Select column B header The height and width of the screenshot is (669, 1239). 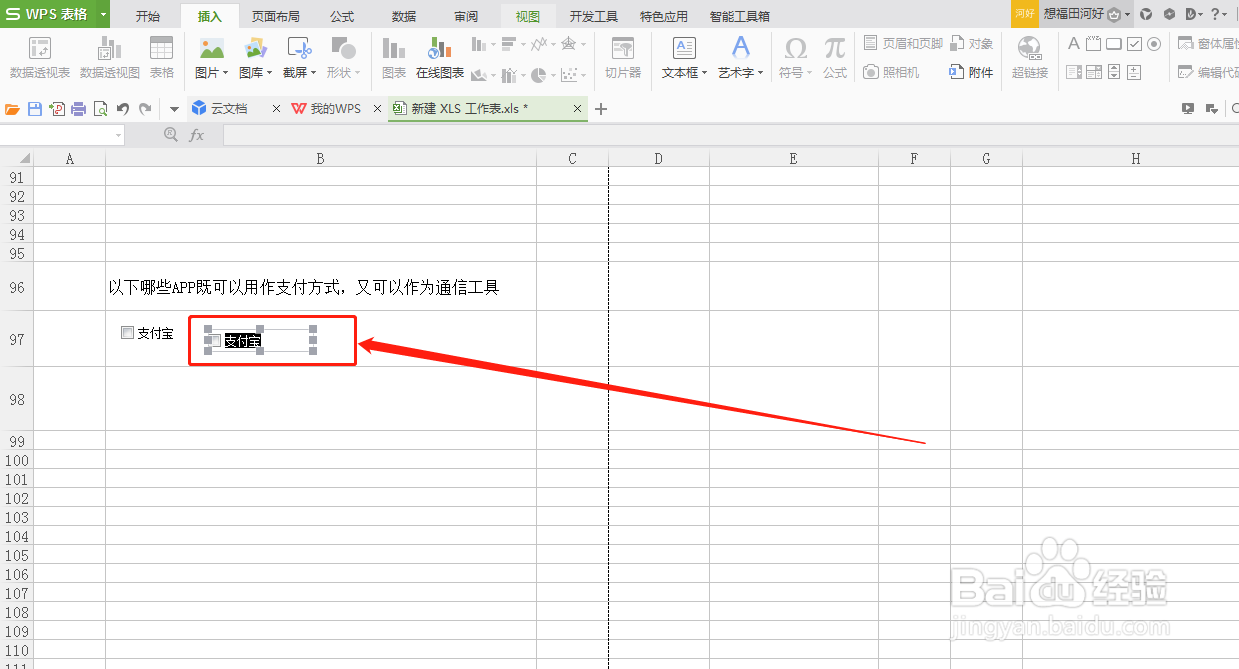click(x=320, y=158)
